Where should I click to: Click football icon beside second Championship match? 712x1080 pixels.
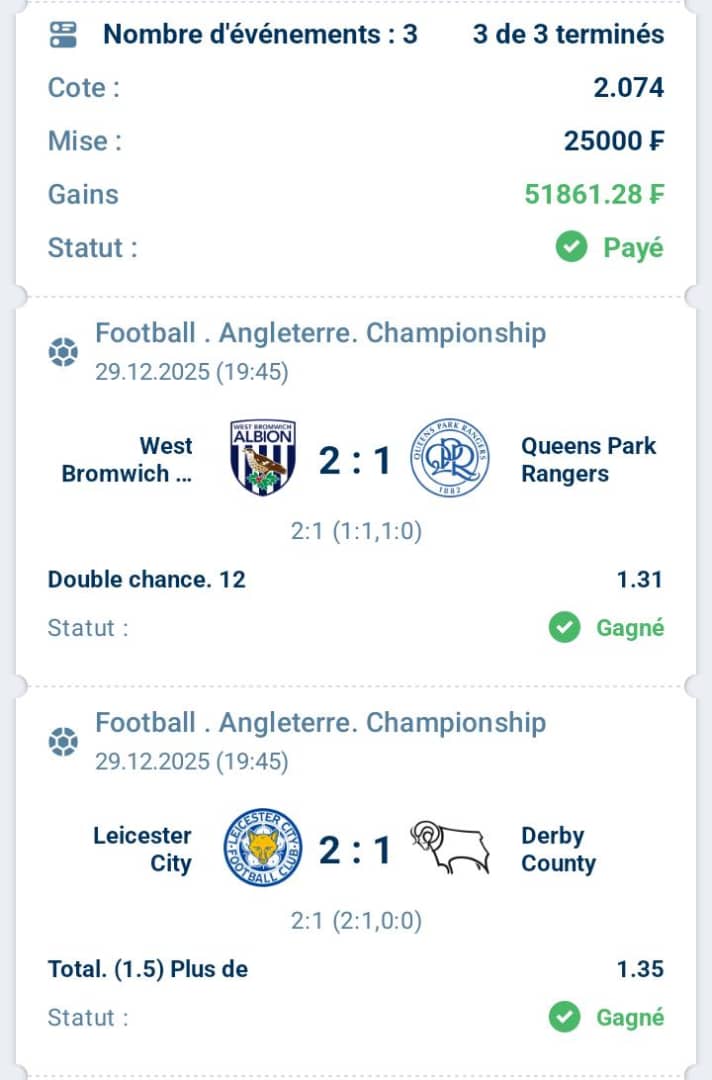tap(63, 742)
